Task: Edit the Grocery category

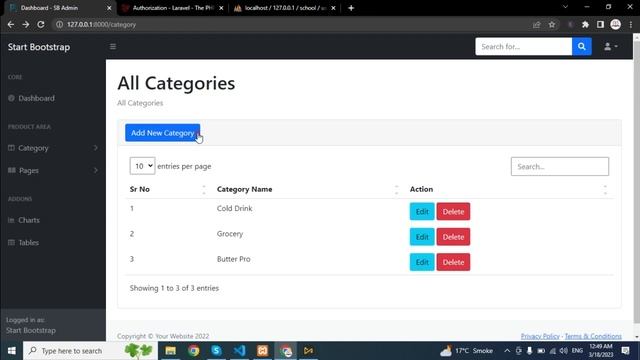Action: [x=422, y=237]
